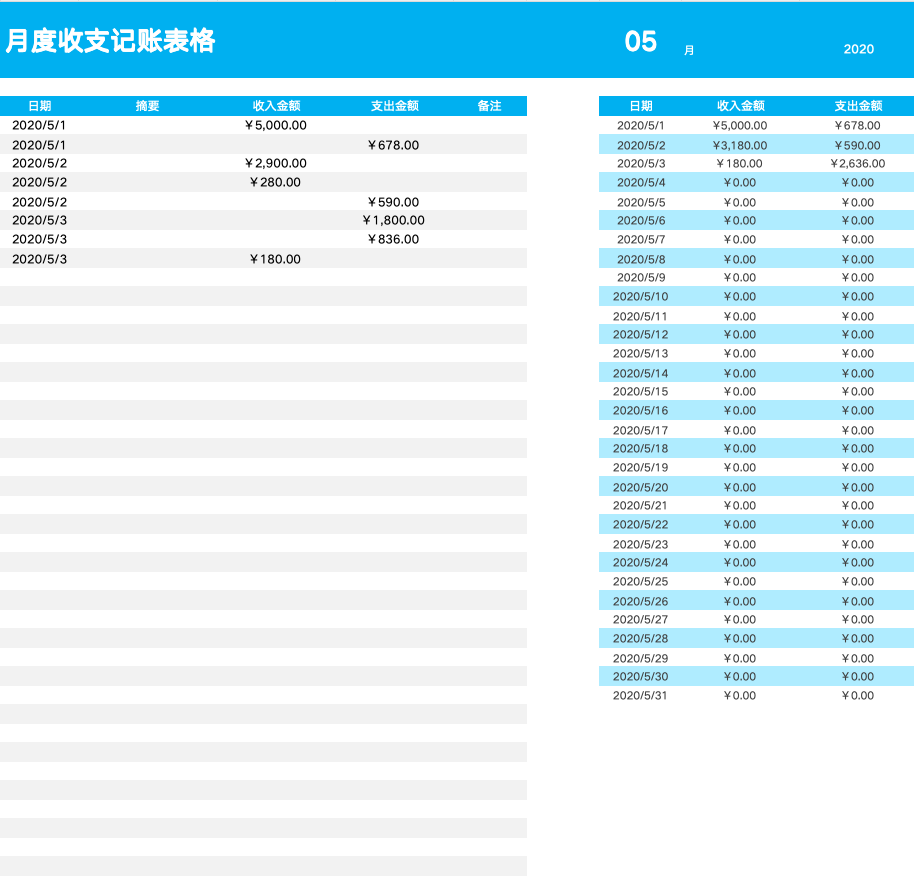Screen dimensions: 914x887
Task: Select summary date 2020/5/11
Action: (640, 317)
